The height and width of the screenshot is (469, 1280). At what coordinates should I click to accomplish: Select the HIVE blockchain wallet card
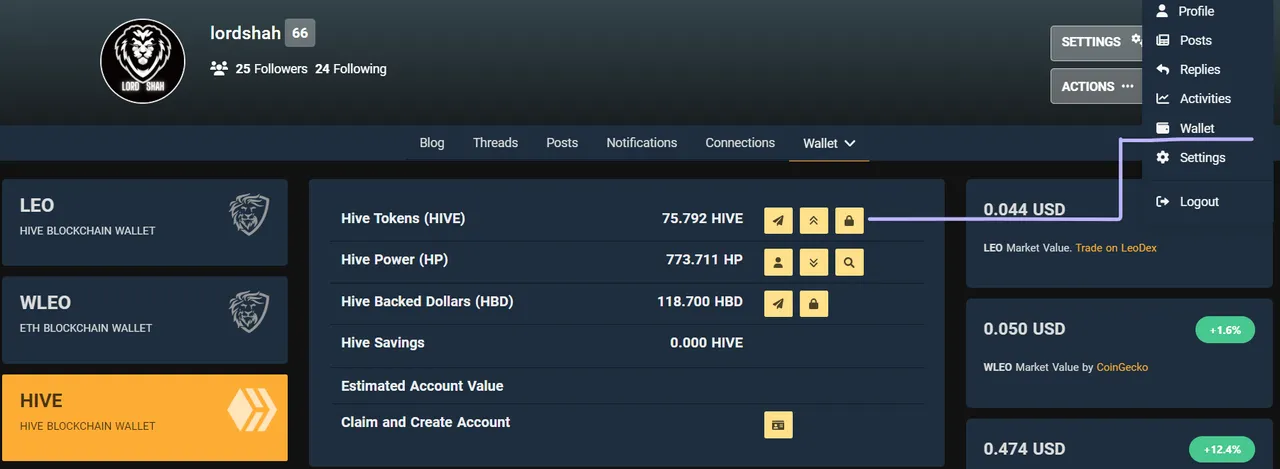click(x=145, y=418)
